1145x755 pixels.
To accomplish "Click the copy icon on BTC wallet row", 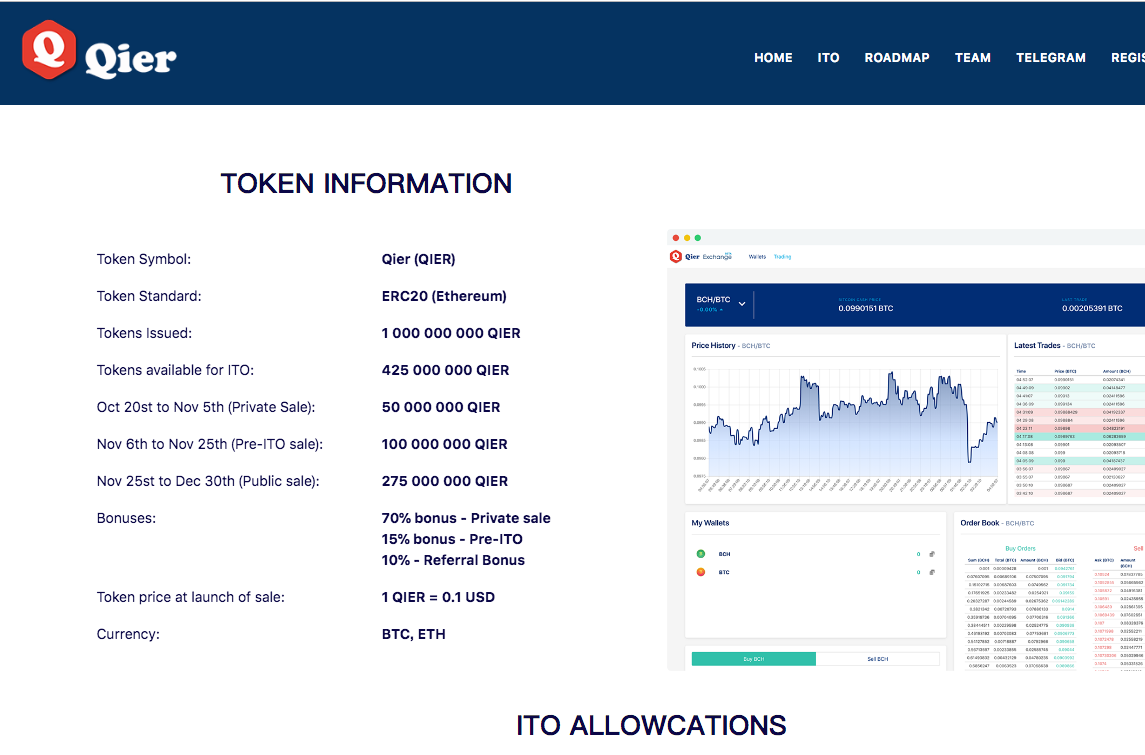I will coord(932,572).
